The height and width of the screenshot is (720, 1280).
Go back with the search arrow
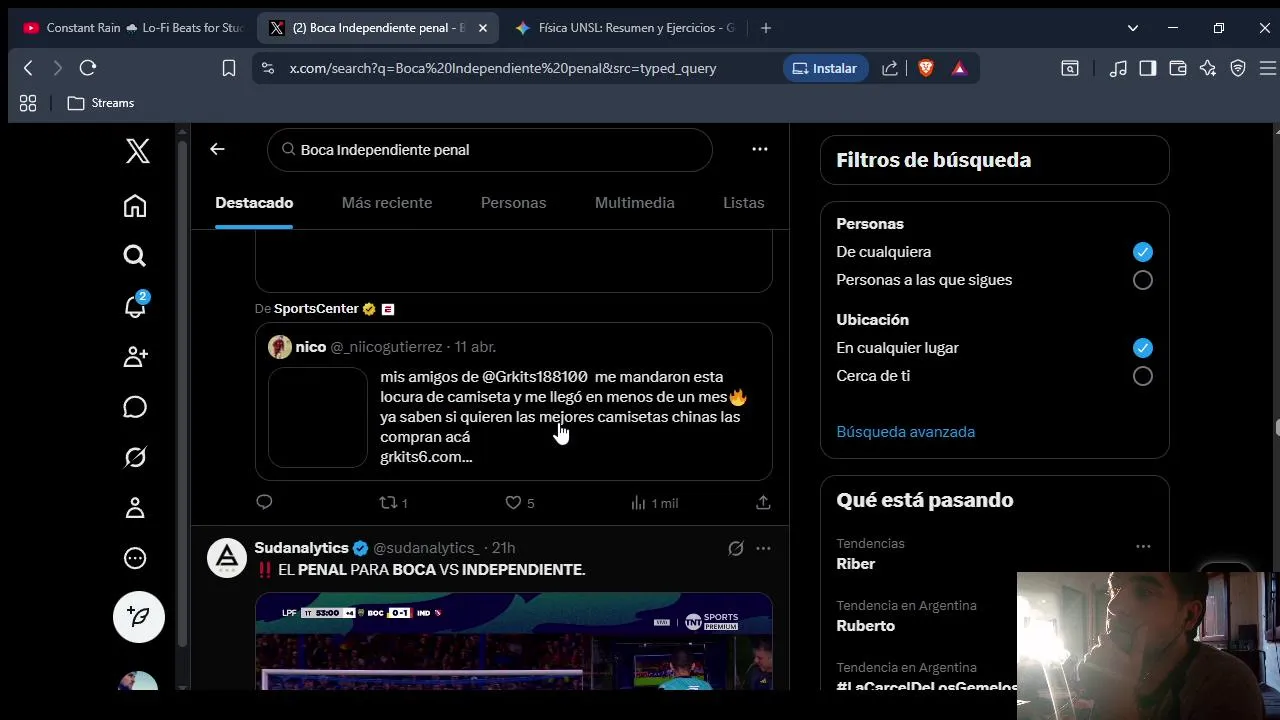(x=217, y=149)
